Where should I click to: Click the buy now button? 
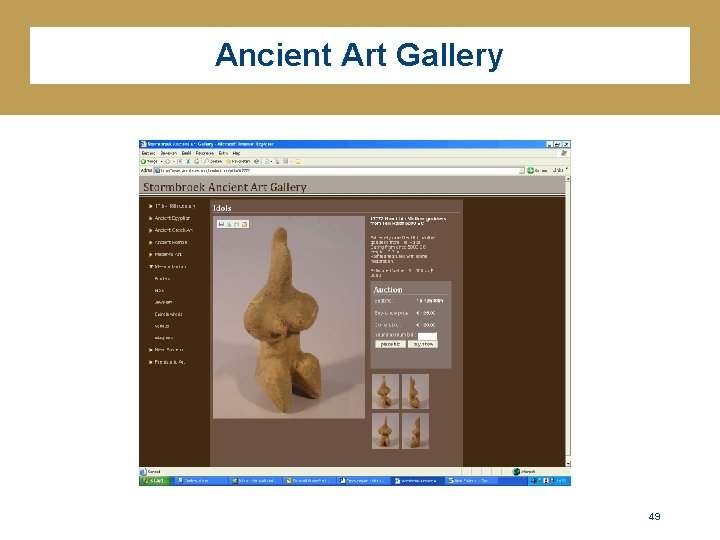tap(423, 344)
